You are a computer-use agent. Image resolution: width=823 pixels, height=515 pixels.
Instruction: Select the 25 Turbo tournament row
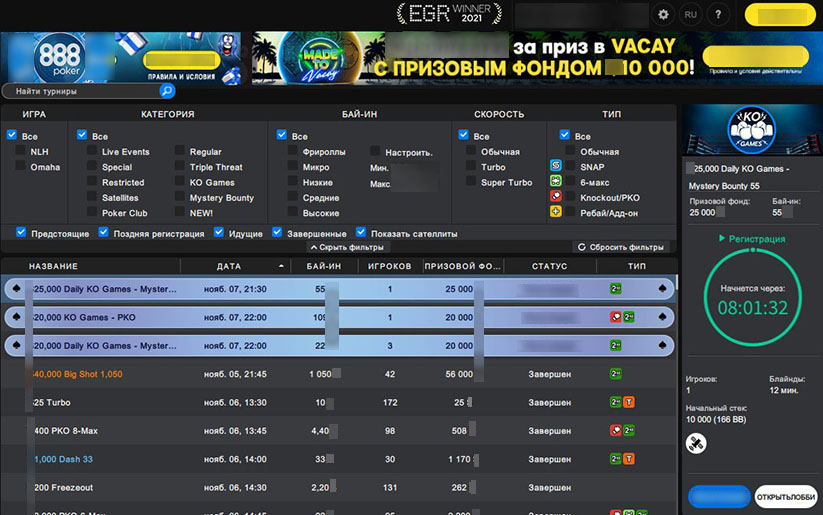click(x=339, y=402)
